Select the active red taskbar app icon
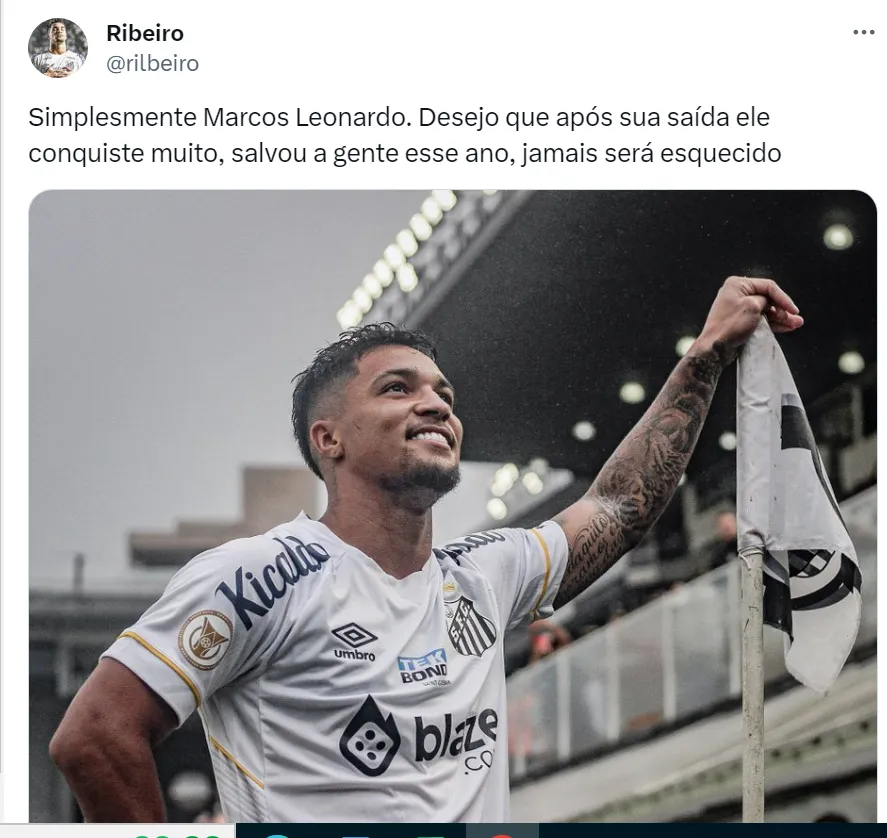The width and height of the screenshot is (887, 838). pos(502,835)
